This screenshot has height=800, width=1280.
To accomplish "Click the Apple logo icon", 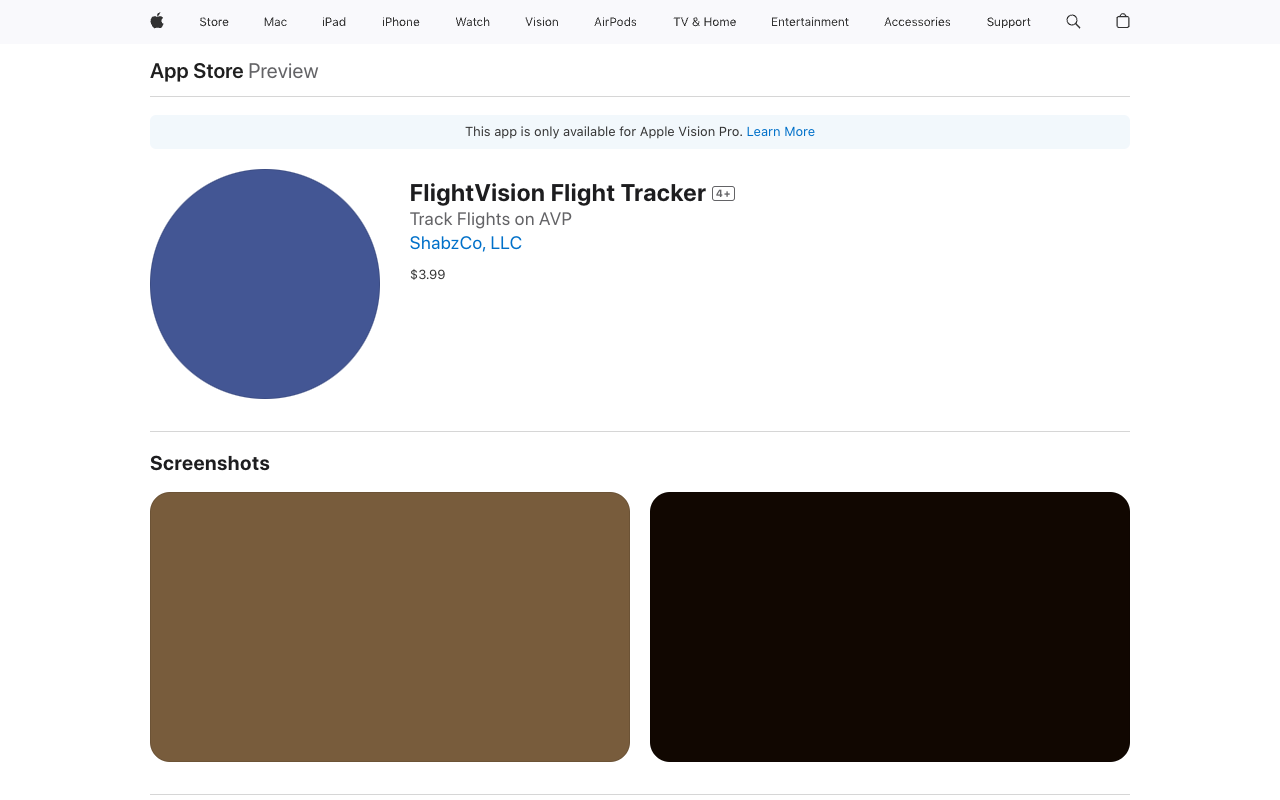I will pyautogui.click(x=157, y=21).
